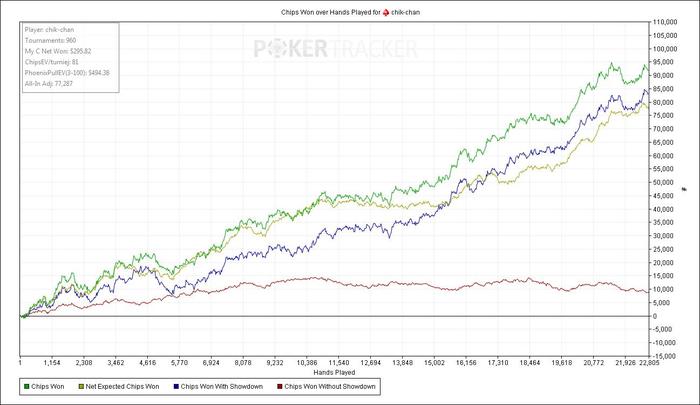700x405 pixels.
Task: Click x-axis tick label '18,464'
Action: tap(529, 363)
